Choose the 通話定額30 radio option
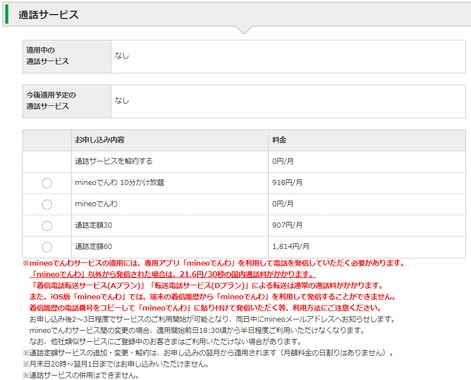This screenshot has height=380, width=471. 47,226
